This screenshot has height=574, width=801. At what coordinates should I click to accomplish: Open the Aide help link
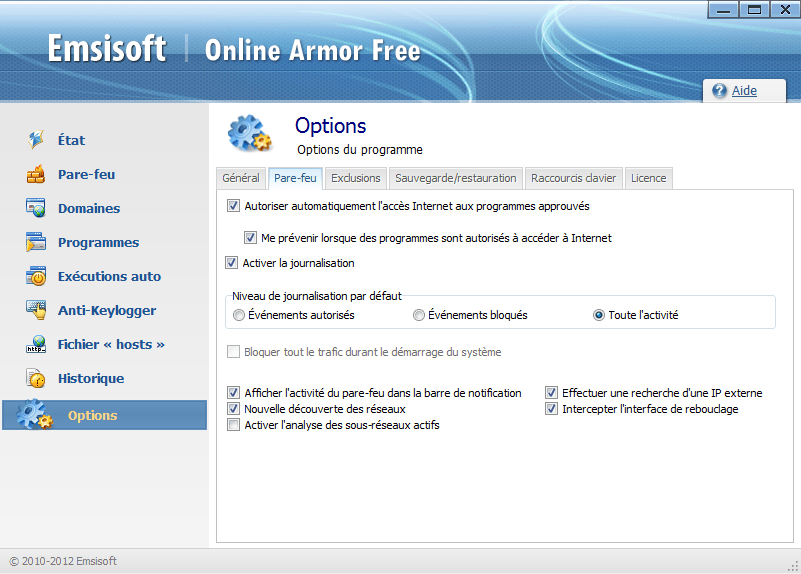click(744, 91)
